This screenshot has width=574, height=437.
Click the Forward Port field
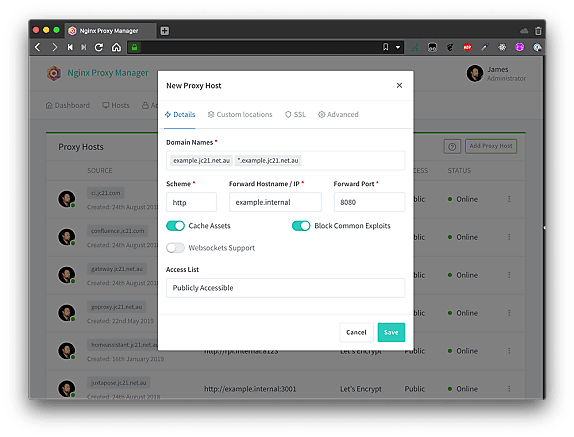pos(369,202)
